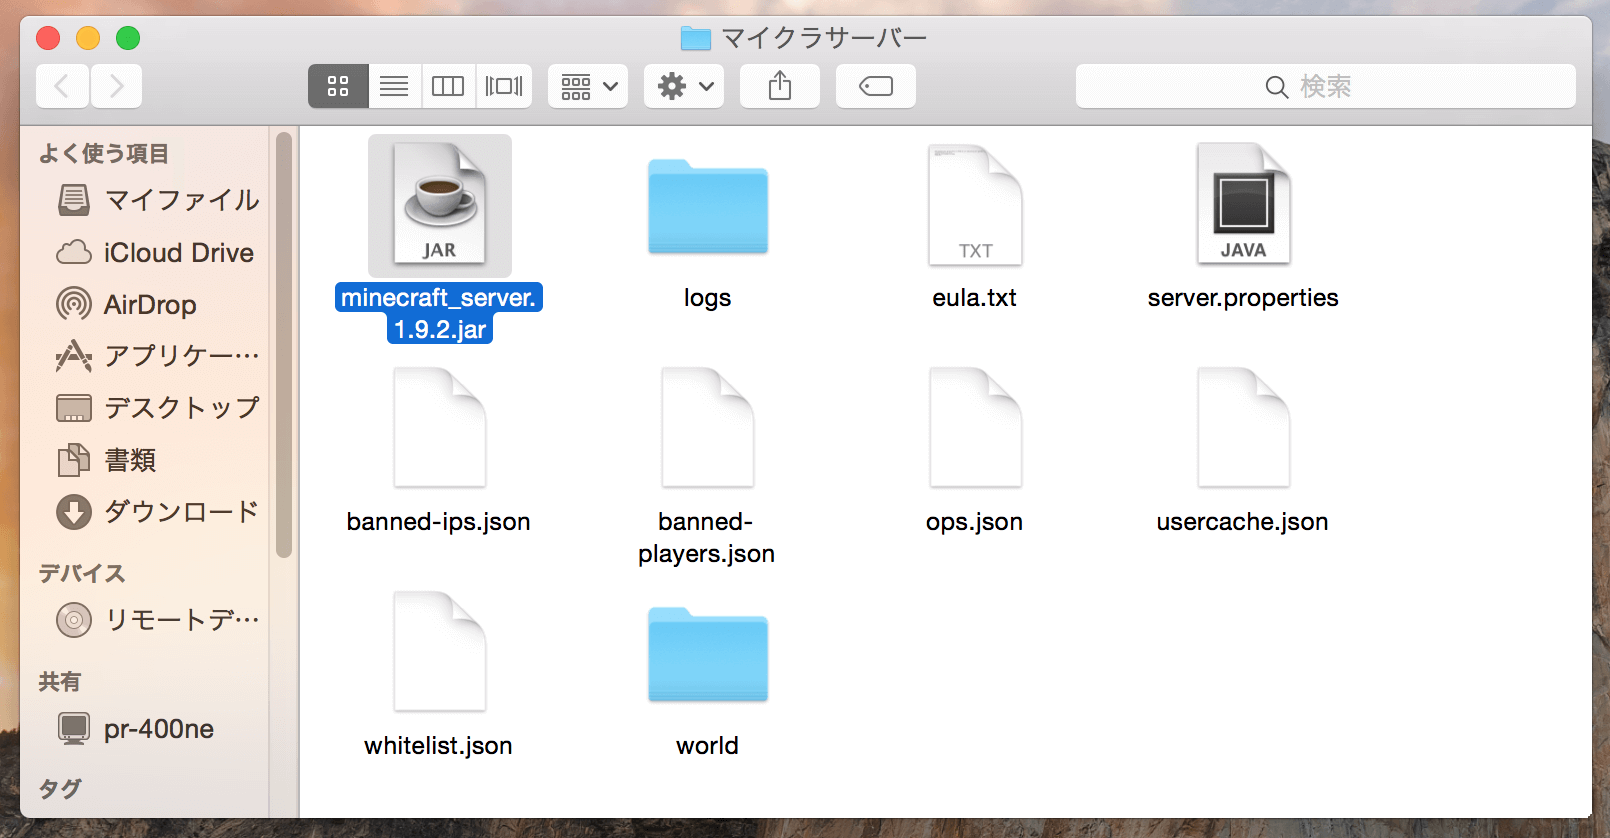Switch to icon view mode
Image resolution: width=1610 pixels, height=838 pixels.
tap(338, 86)
